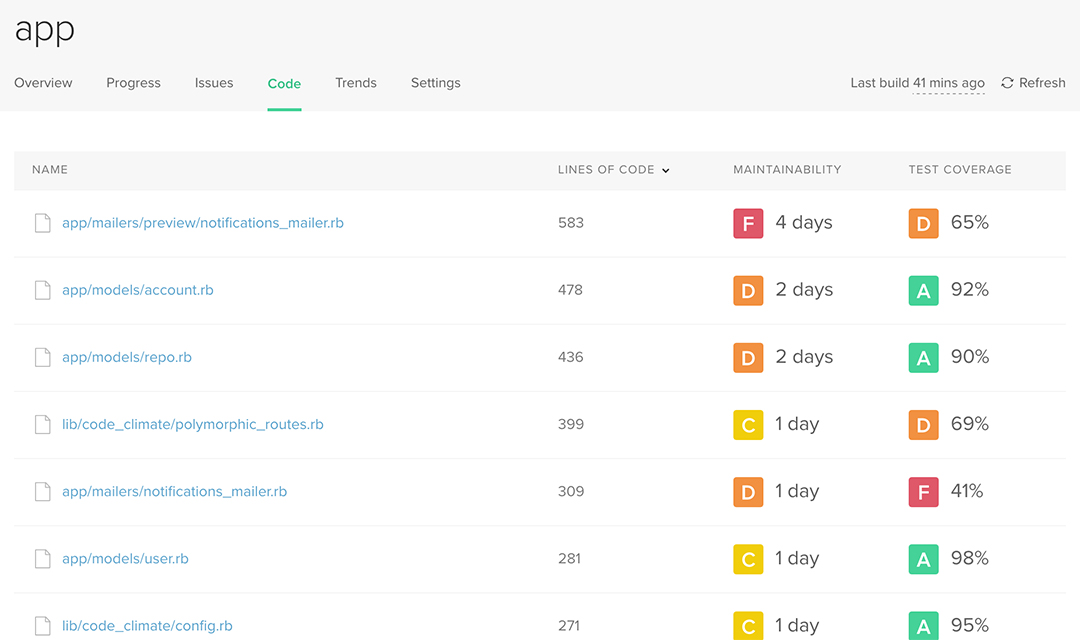Click the file icon beside app/models/account.rb

coord(43,290)
